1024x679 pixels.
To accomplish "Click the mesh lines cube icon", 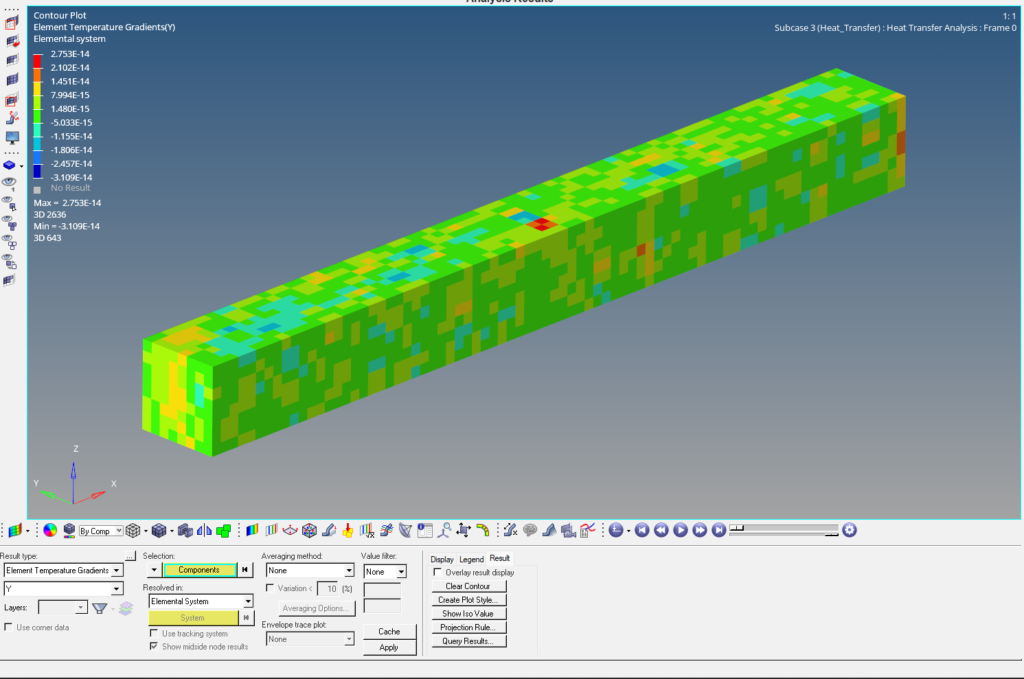I will click(133, 531).
